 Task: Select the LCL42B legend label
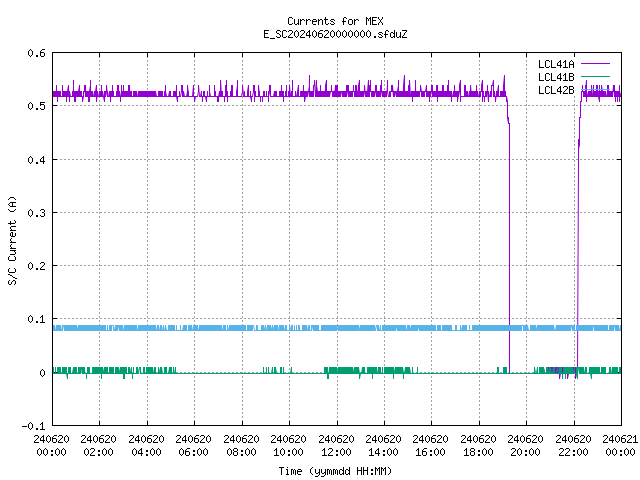click(x=556, y=90)
